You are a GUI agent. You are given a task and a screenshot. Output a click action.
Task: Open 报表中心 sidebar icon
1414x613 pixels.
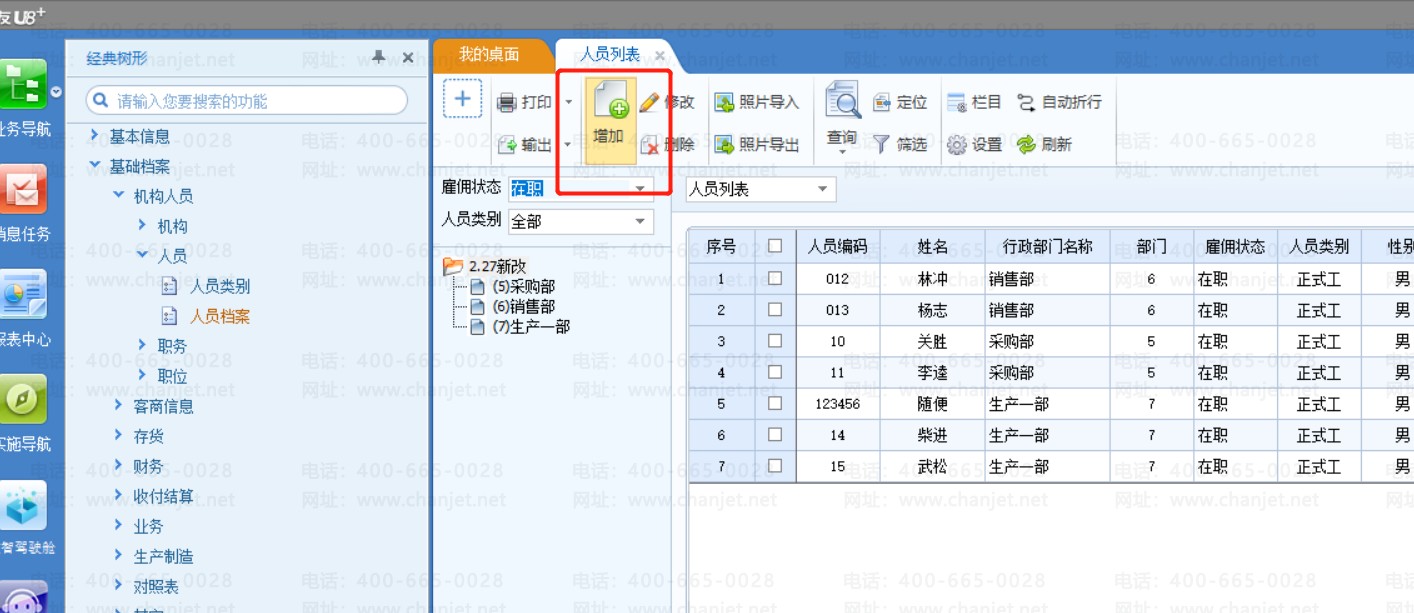(x=22, y=294)
